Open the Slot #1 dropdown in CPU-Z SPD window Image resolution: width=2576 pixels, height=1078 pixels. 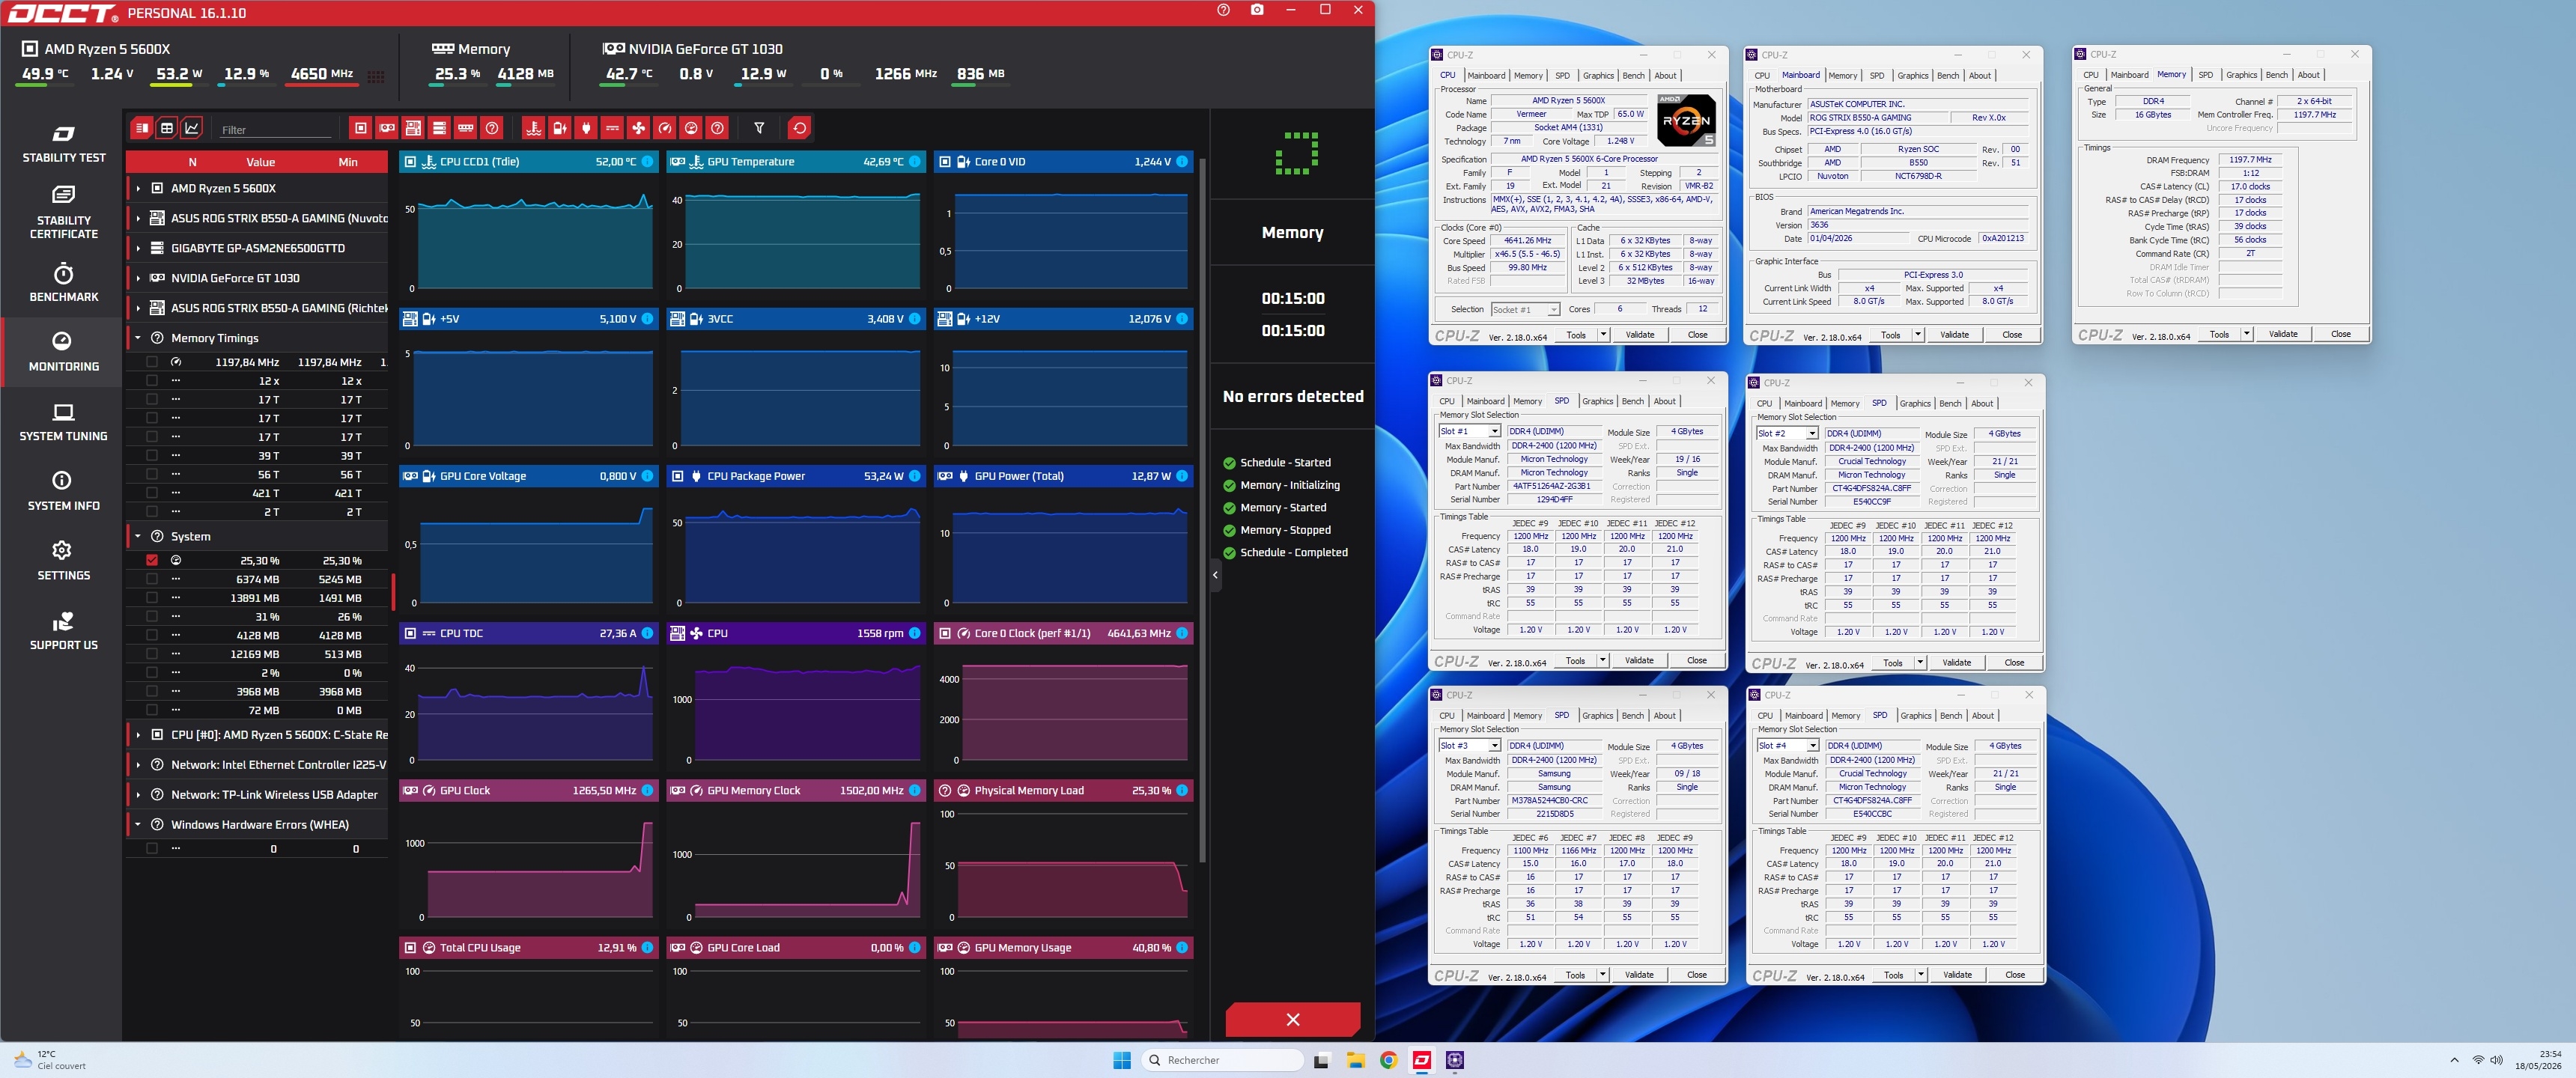click(1469, 432)
